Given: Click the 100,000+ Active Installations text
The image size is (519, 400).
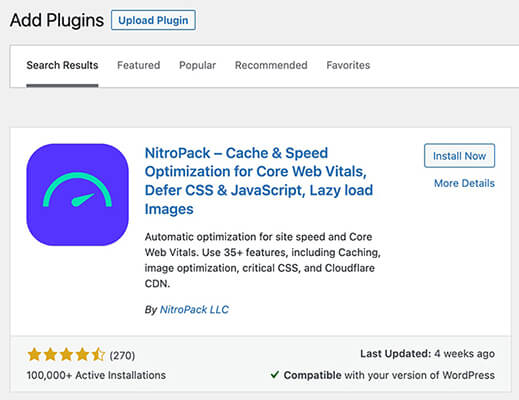Looking at the screenshot, I should click(96, 375).
